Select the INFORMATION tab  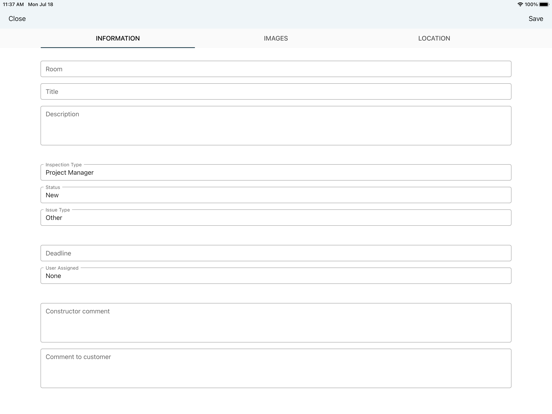click(118, 38)
